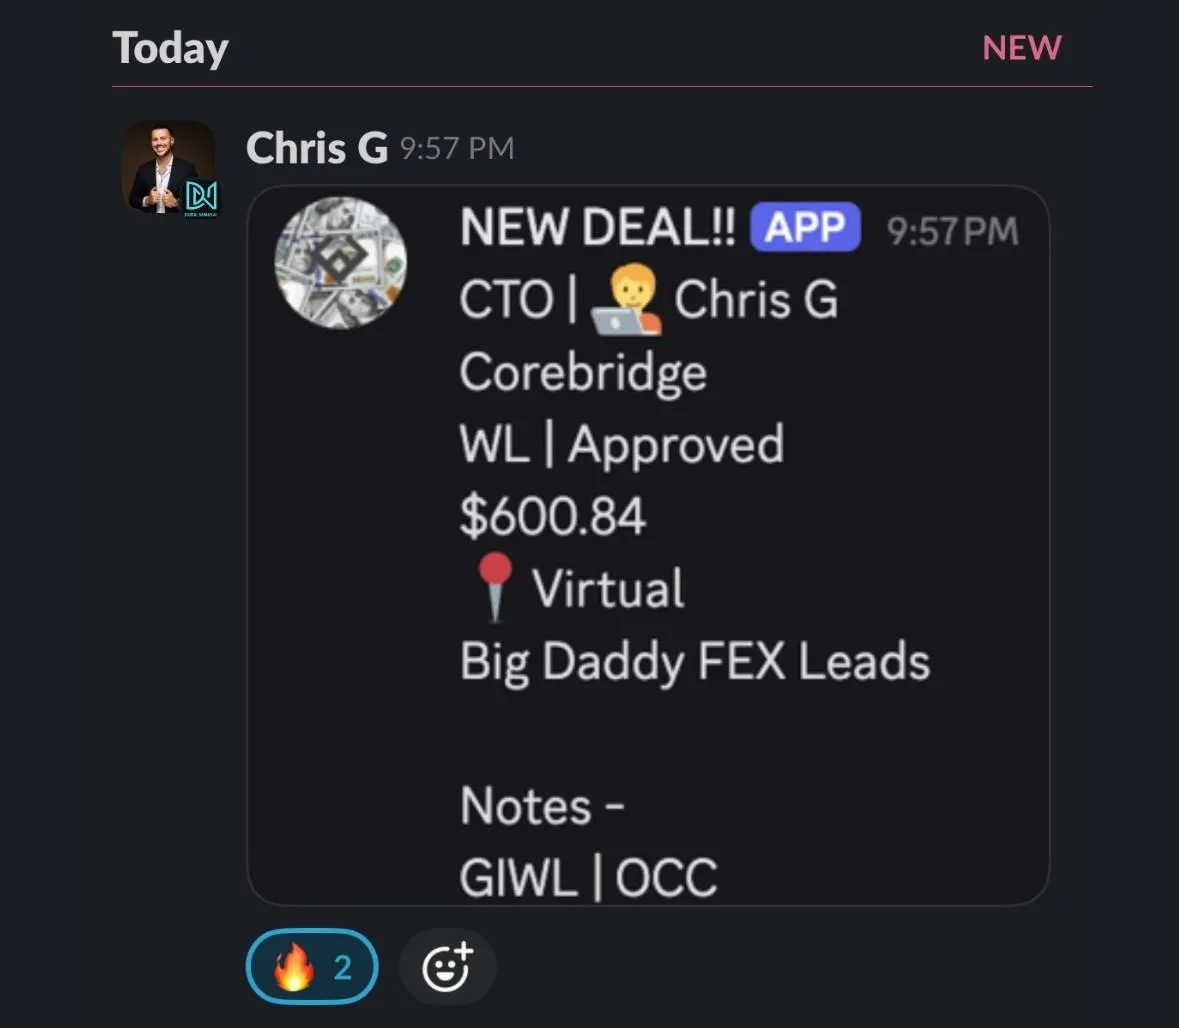
Task: Click the Today date divider
Action: pyautogui.click(x=170, y=48)
